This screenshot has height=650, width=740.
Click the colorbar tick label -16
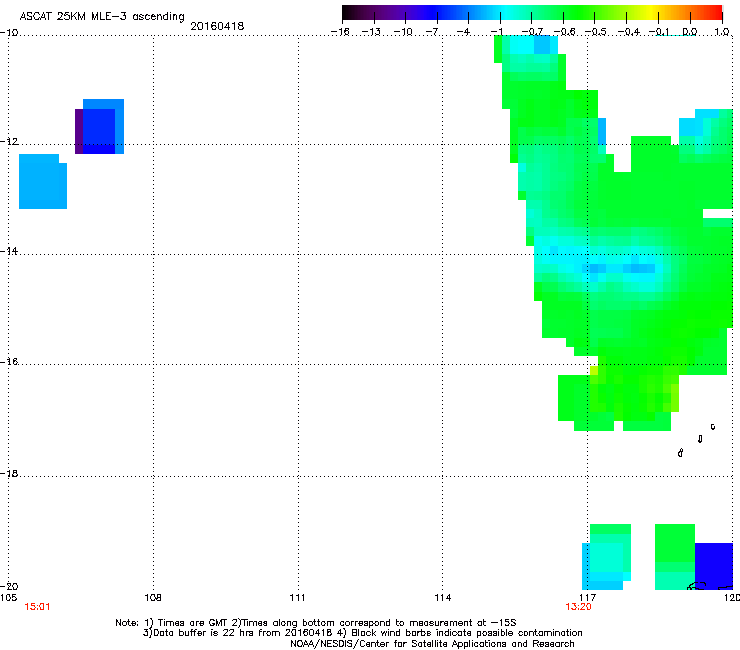(x=340, y=32)
